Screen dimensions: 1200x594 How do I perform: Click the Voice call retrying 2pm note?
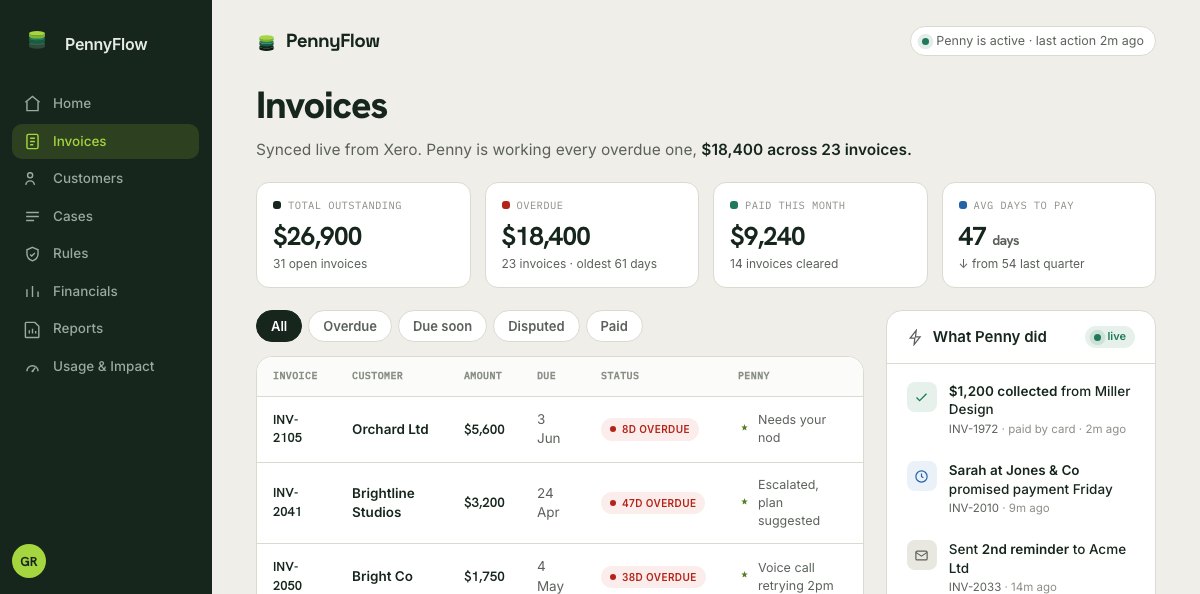(796, 577)
